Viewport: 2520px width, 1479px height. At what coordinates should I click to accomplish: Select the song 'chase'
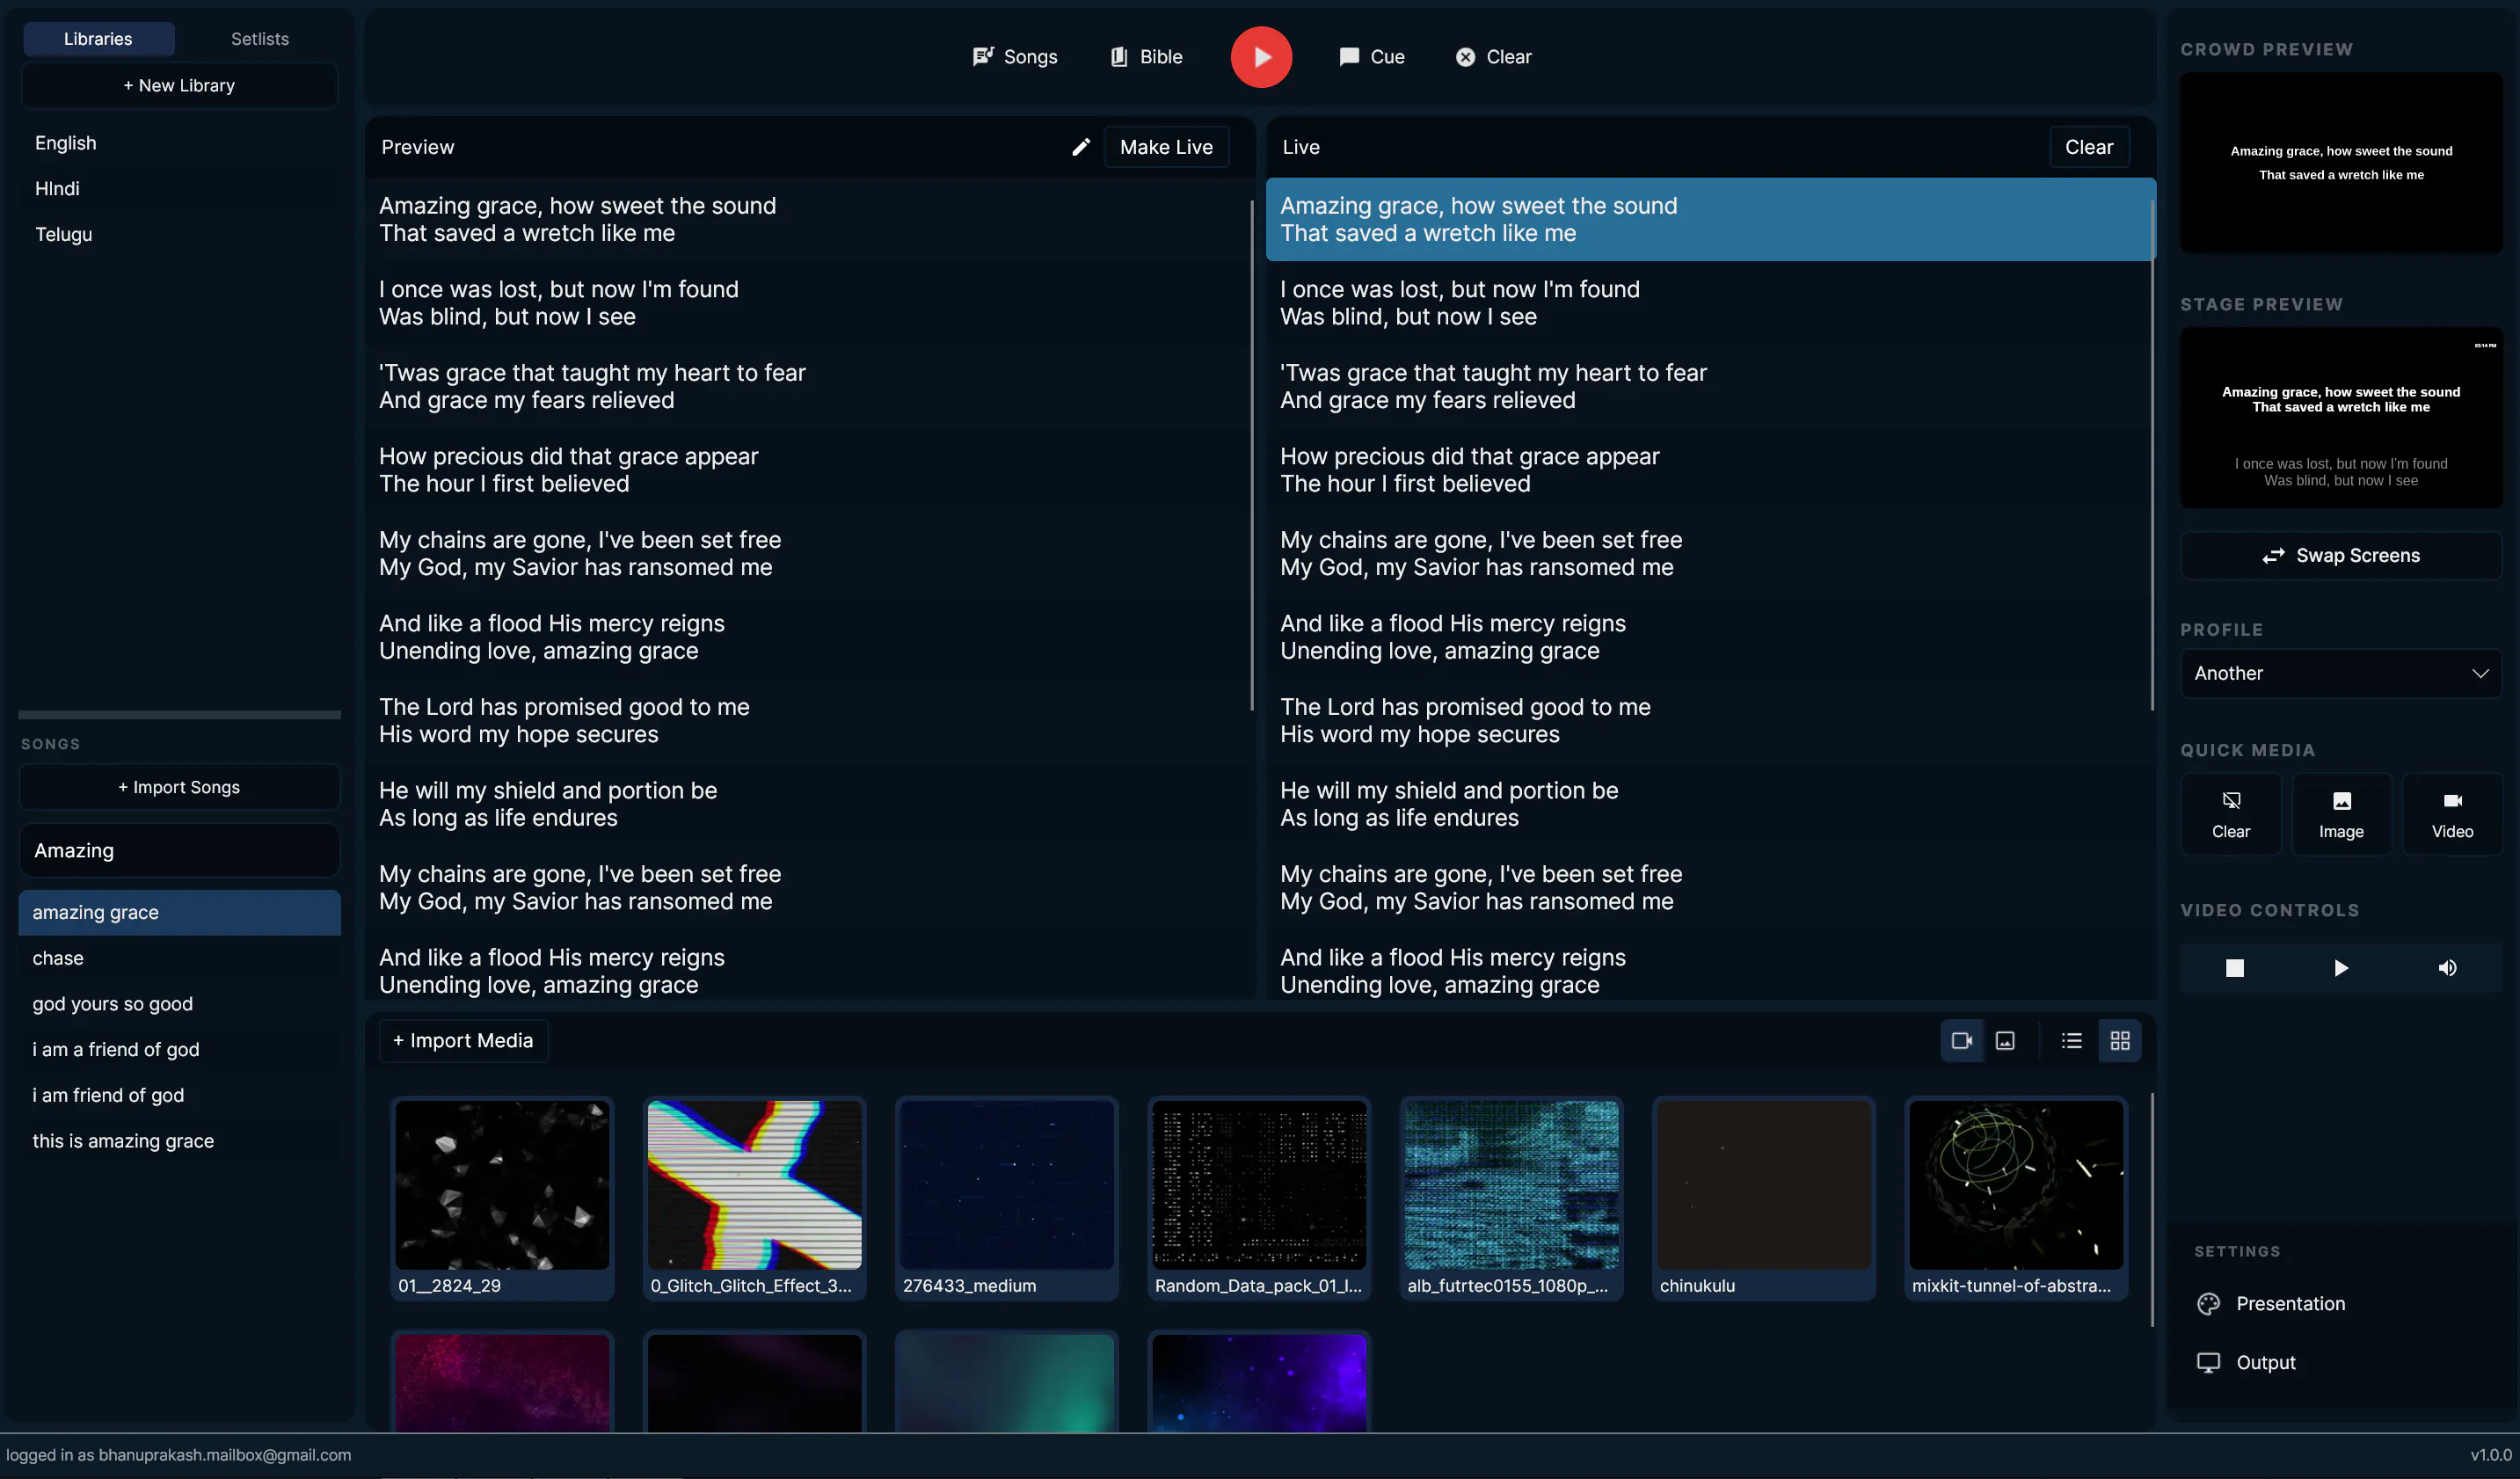179,958
